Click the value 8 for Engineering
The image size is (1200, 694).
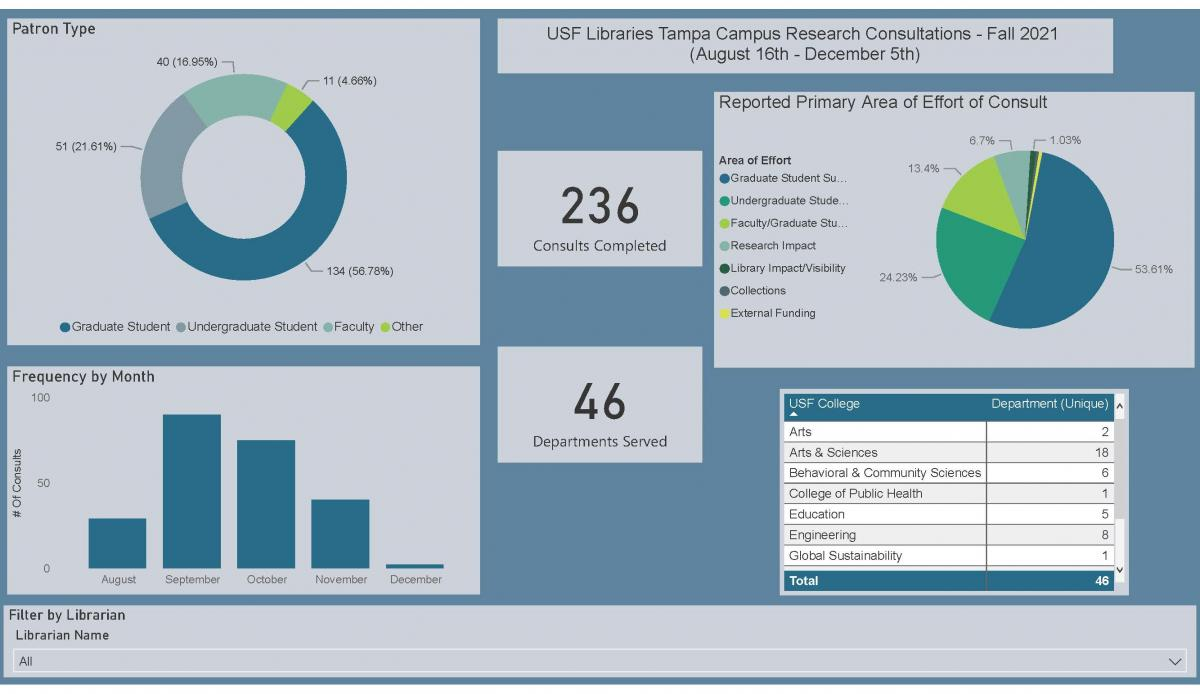[1105, 535]
